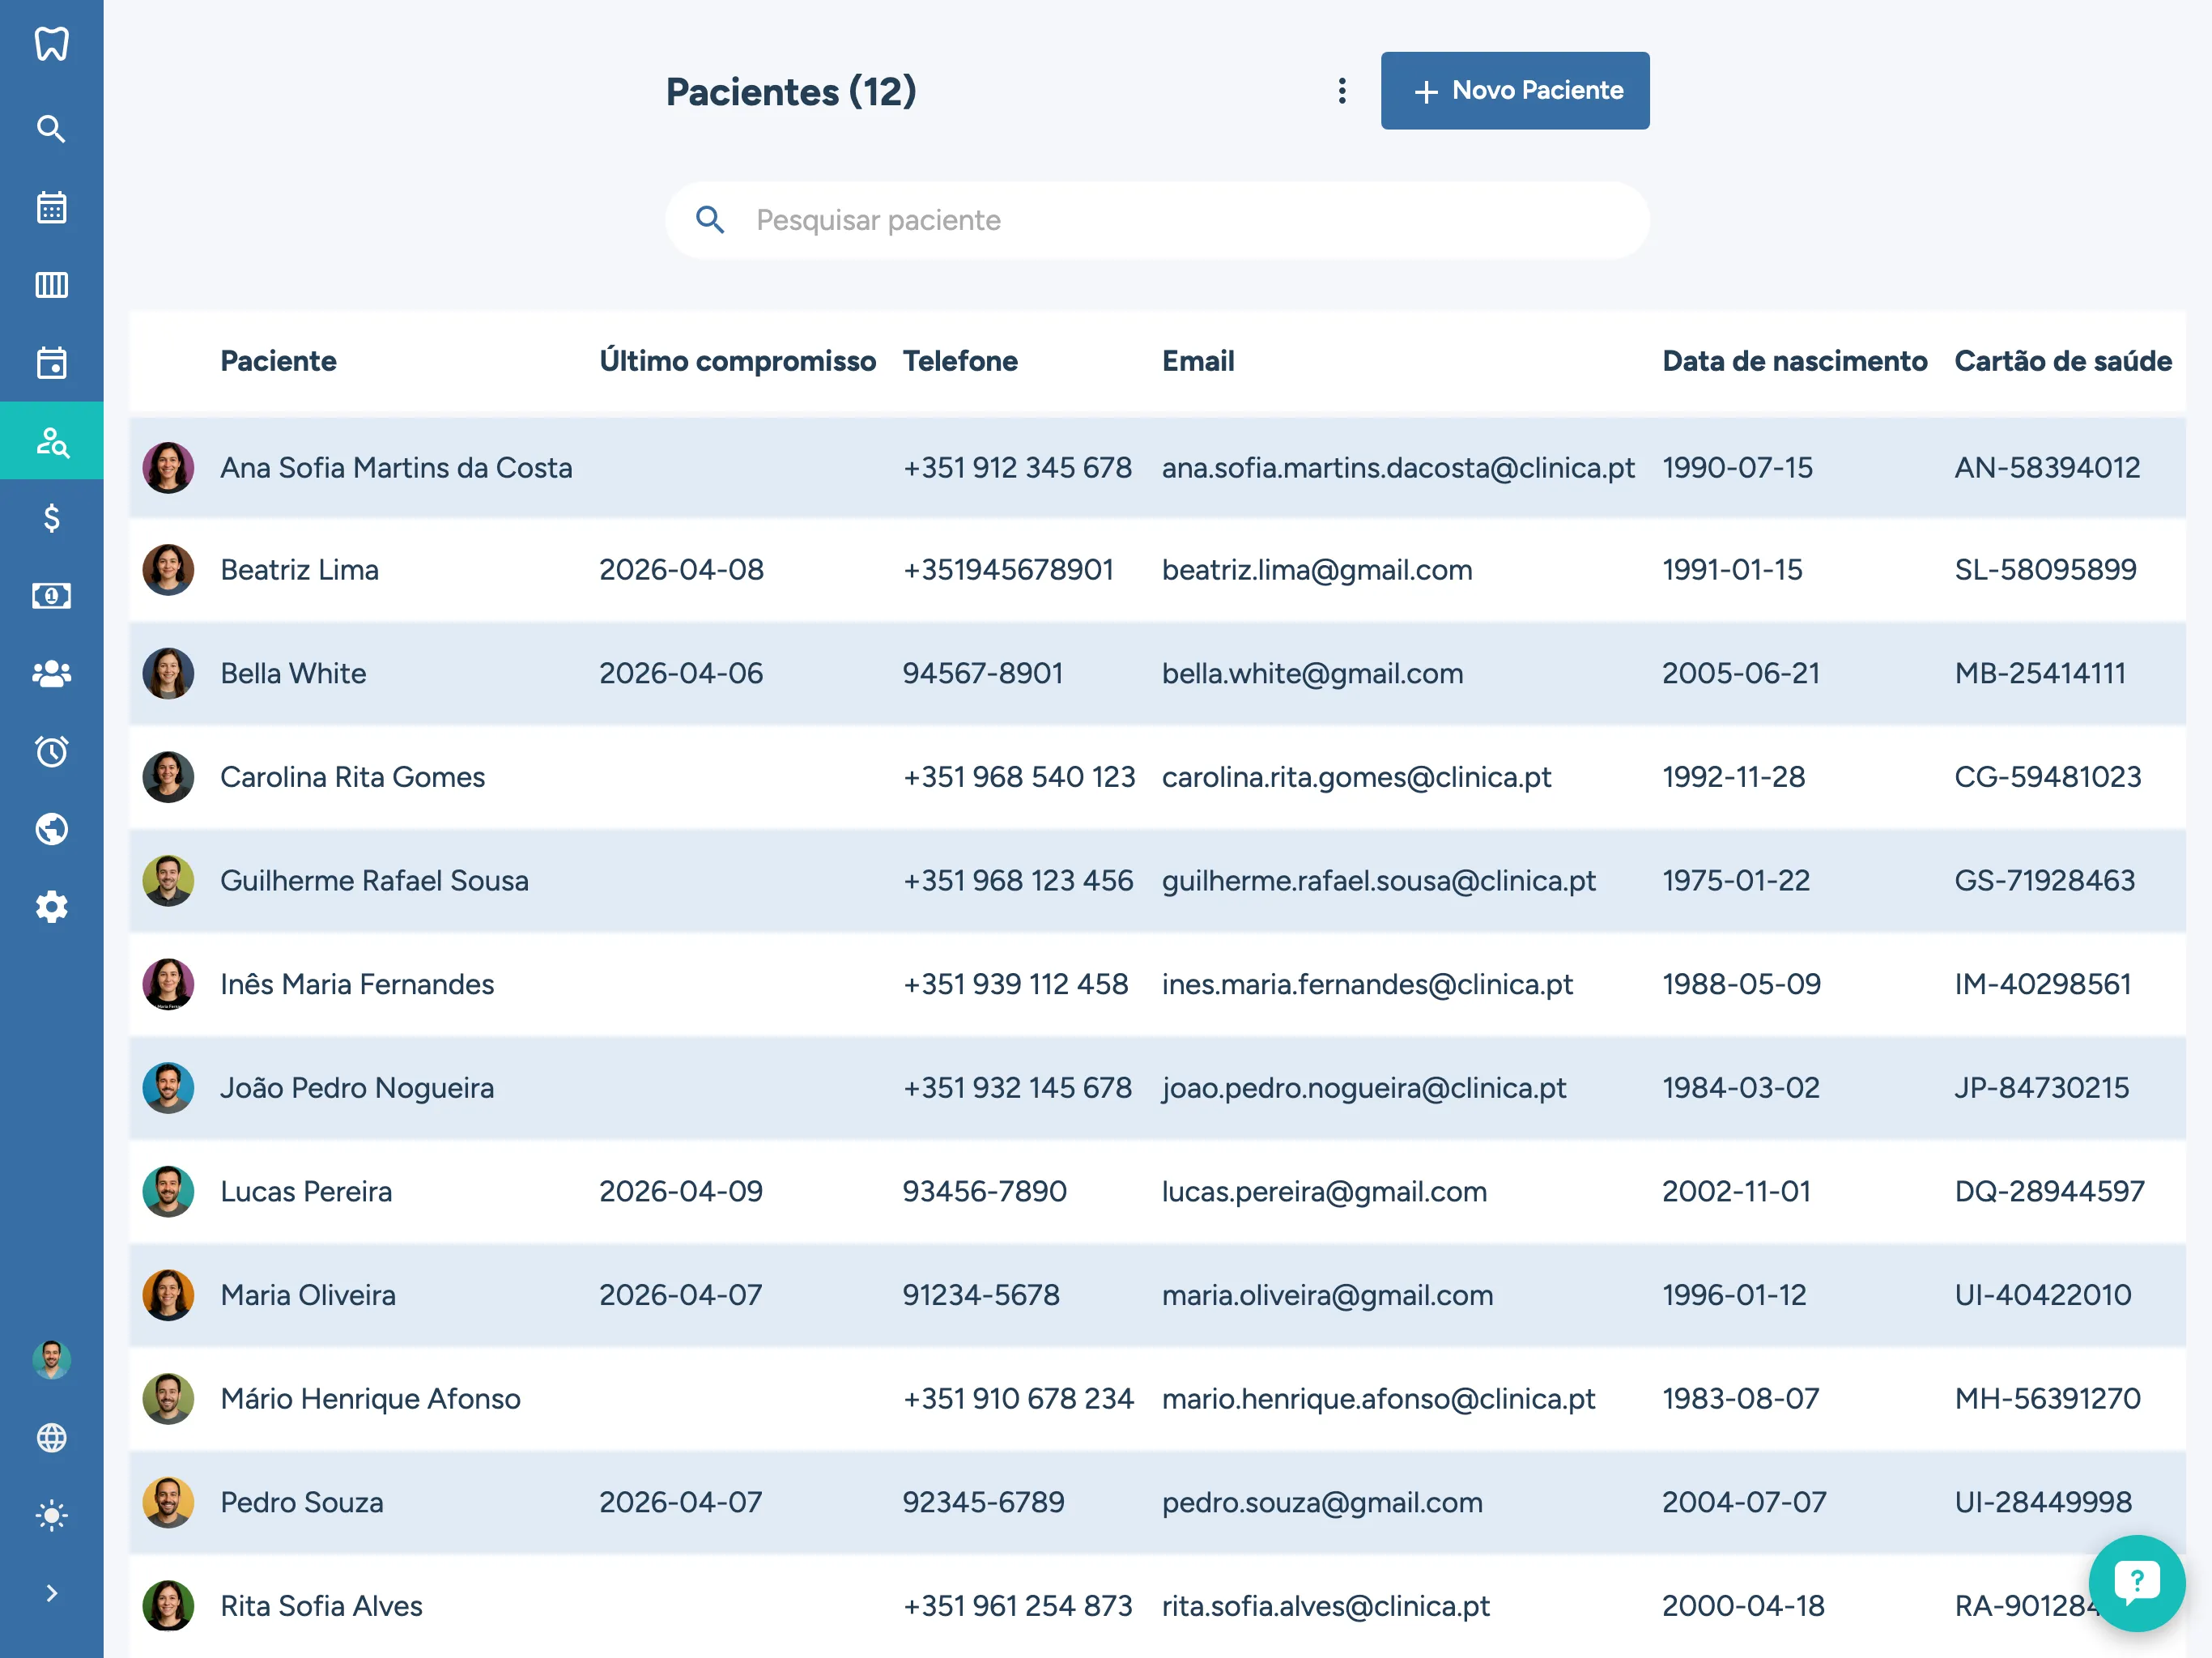Click Lucas Pereira's avatar thumbnail
The image size is (2212, 1658).
(168, 1191)
